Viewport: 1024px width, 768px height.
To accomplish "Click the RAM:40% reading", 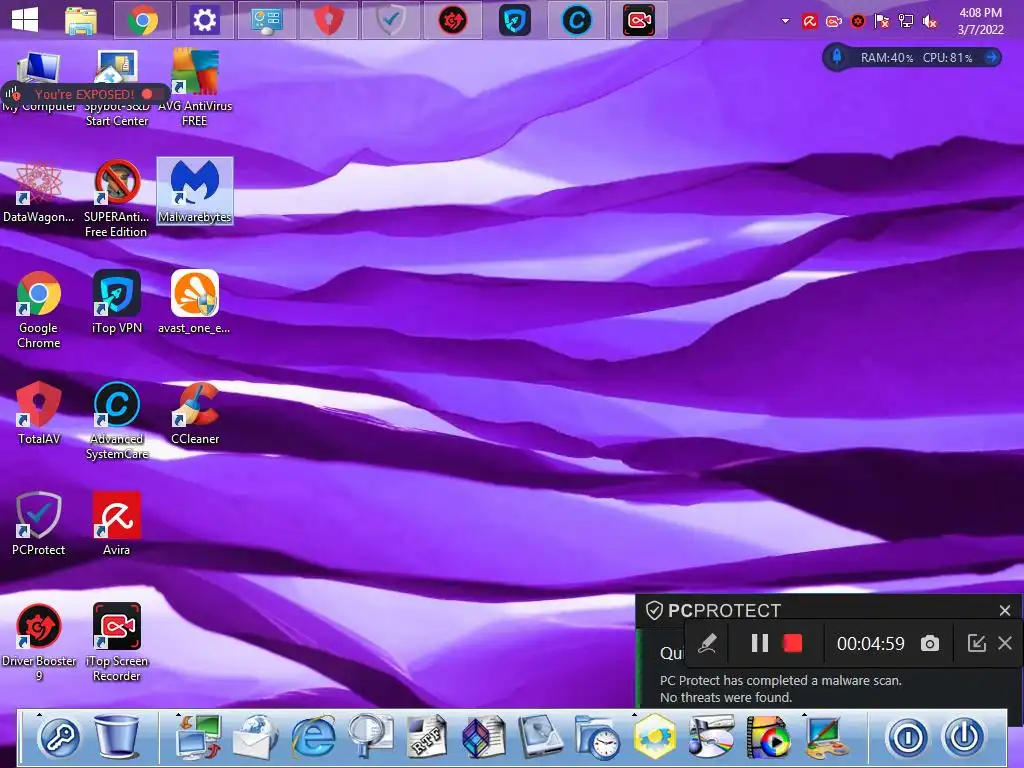I will coord(886,57).
